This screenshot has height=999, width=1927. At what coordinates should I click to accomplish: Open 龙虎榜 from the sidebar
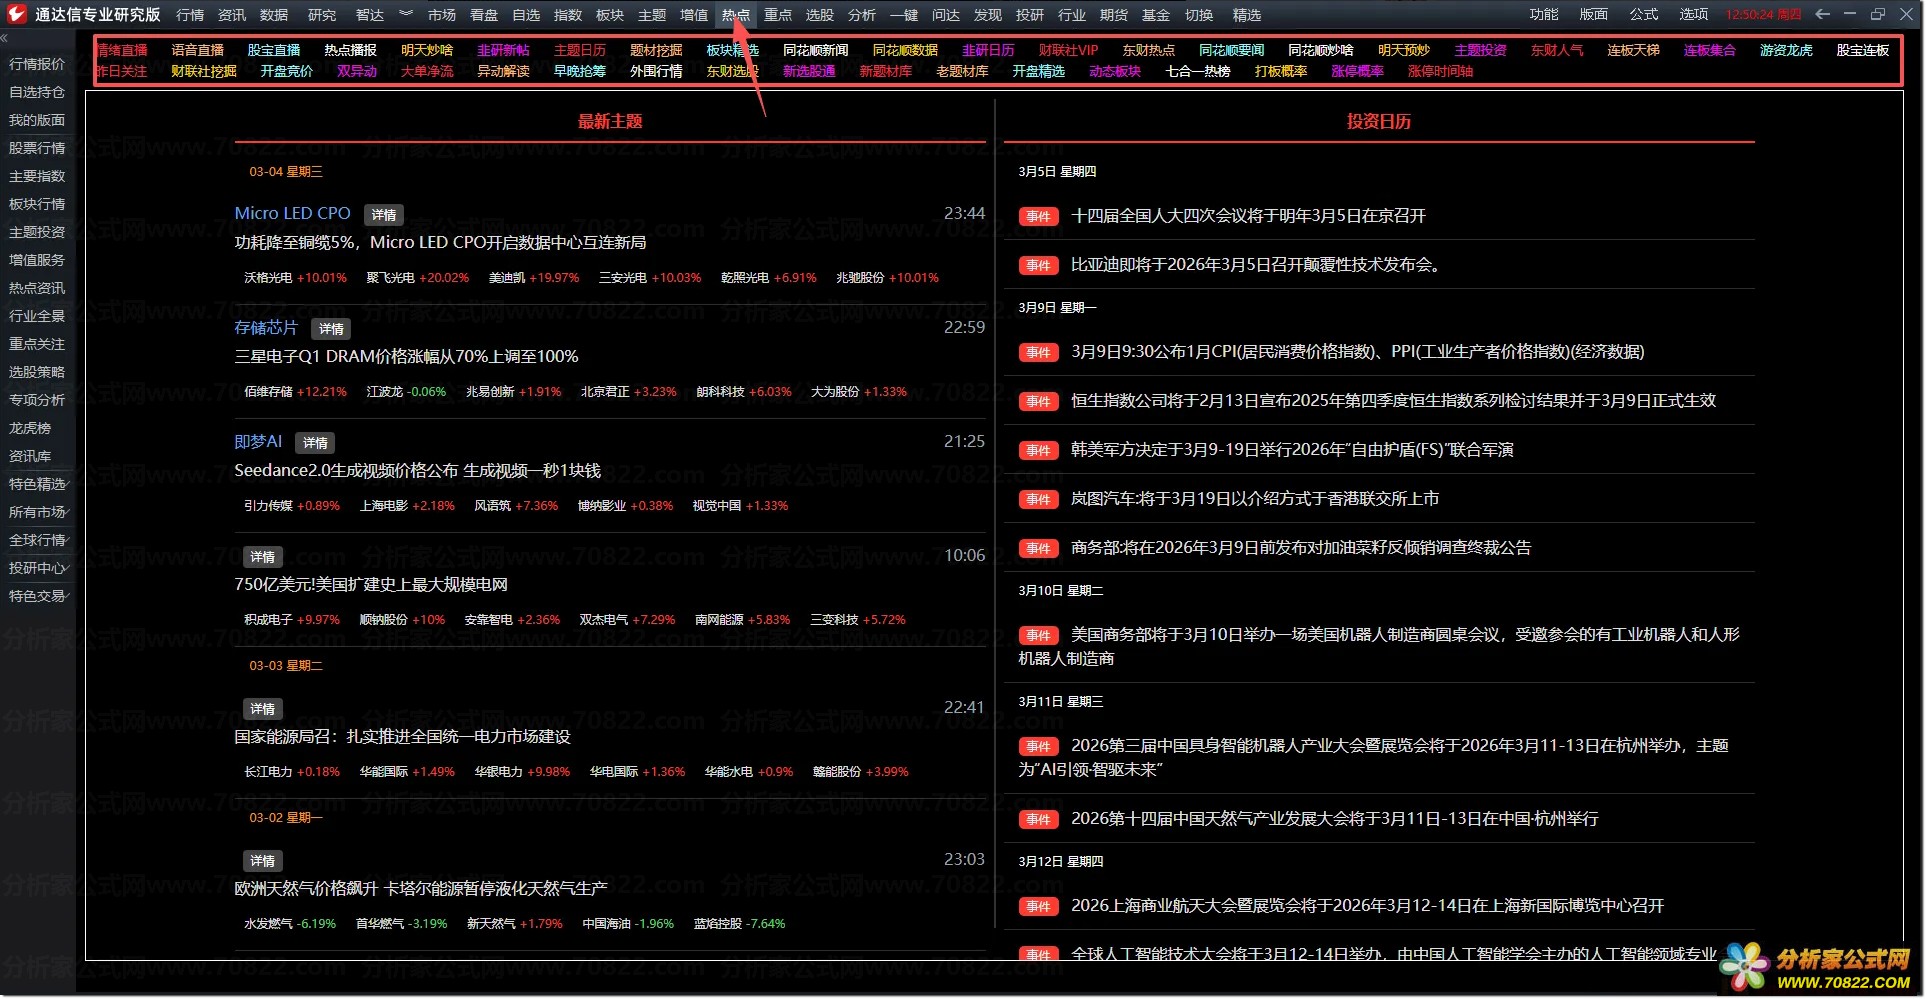point(30,428)
